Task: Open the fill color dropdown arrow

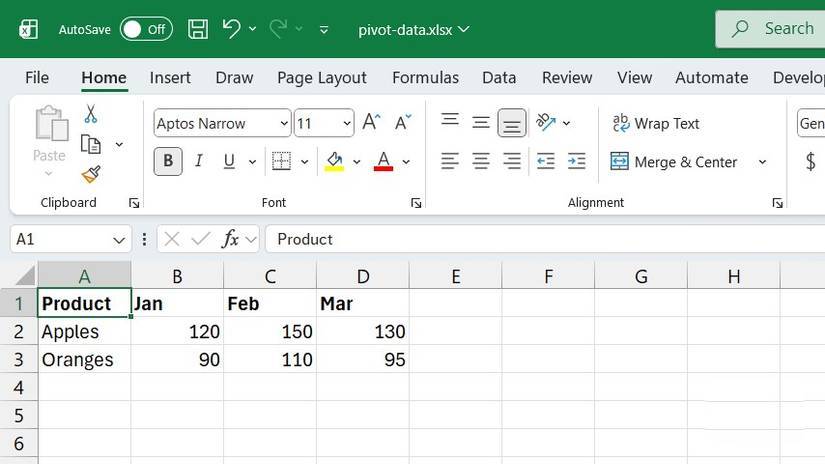Action: point(357,162)
